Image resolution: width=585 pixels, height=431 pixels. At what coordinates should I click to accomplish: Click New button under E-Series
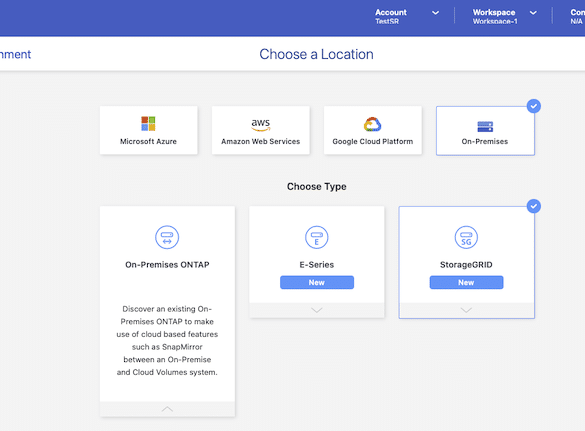[317, 282]
